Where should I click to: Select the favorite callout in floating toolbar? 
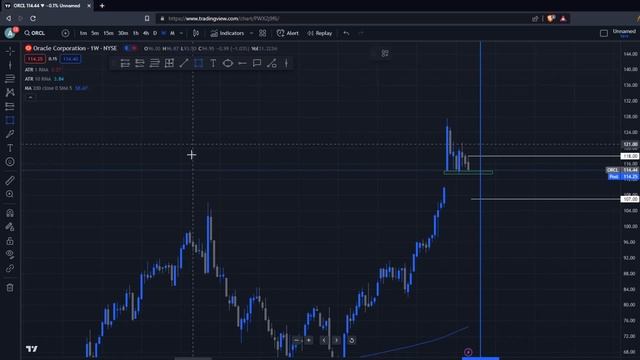point(257,63)
